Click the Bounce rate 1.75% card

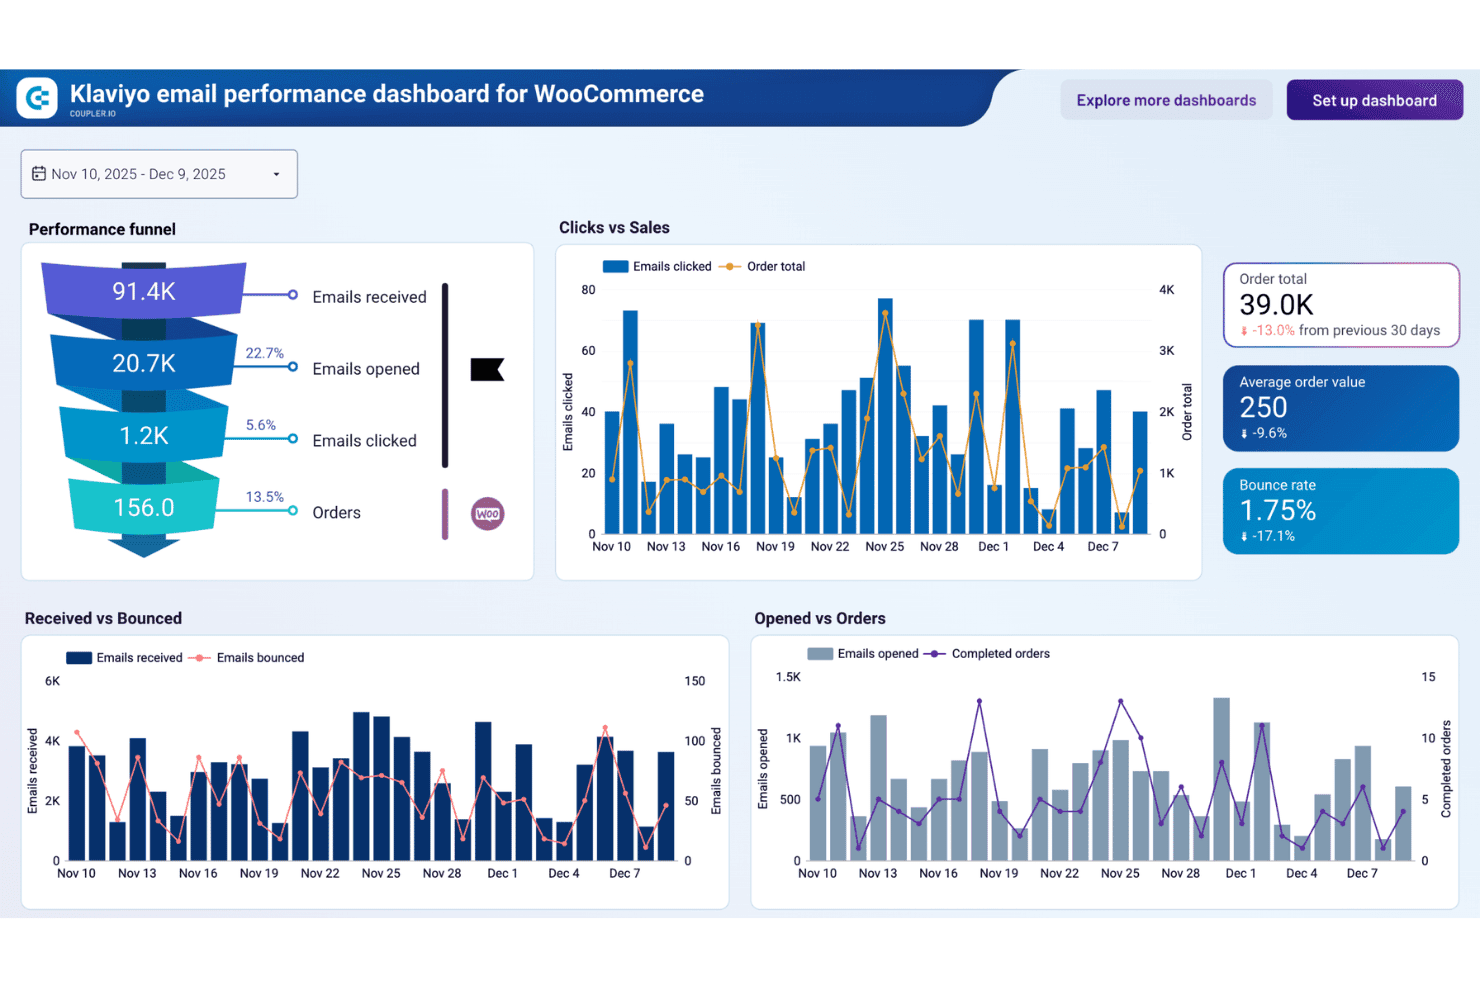[x=1341, y=511]
